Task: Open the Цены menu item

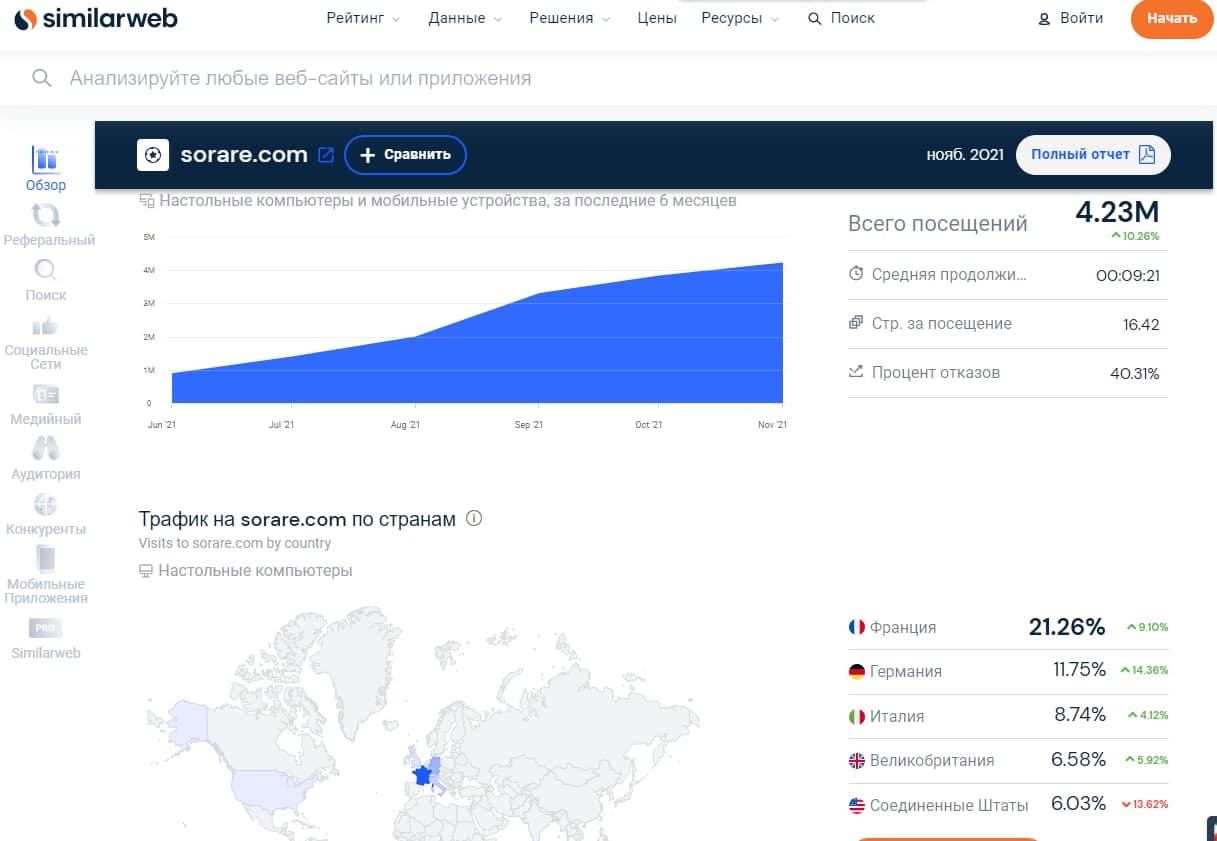Action: [x=657, y=18]
